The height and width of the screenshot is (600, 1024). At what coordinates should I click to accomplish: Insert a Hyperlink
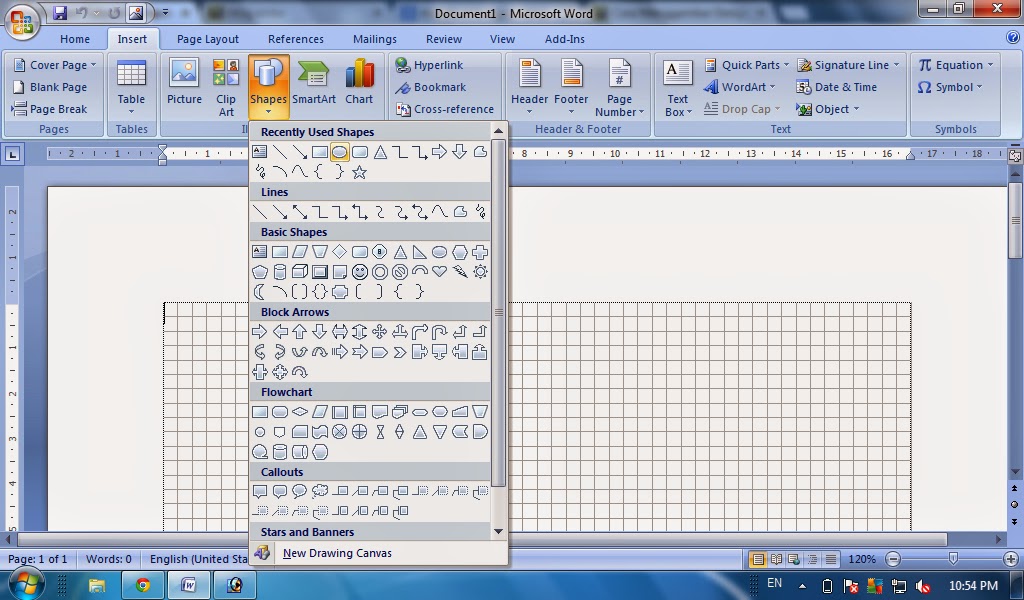[430, 65]
